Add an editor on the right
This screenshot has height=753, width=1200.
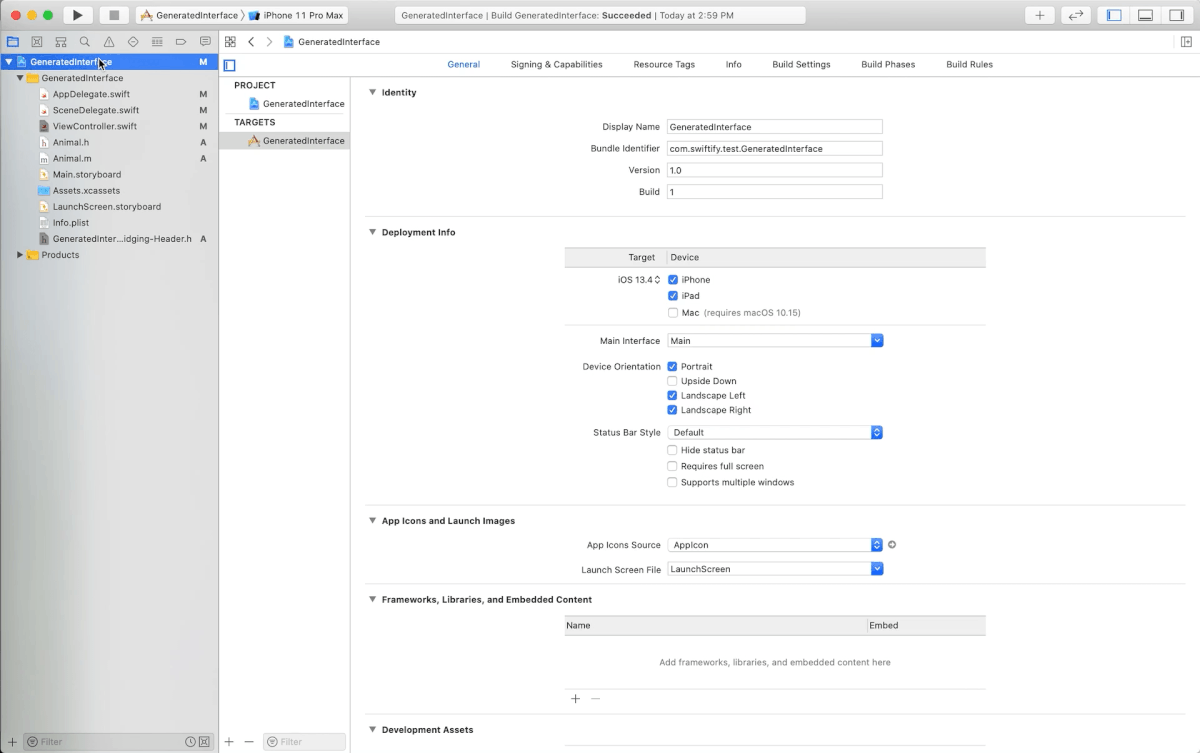(x=1186, y=42)
